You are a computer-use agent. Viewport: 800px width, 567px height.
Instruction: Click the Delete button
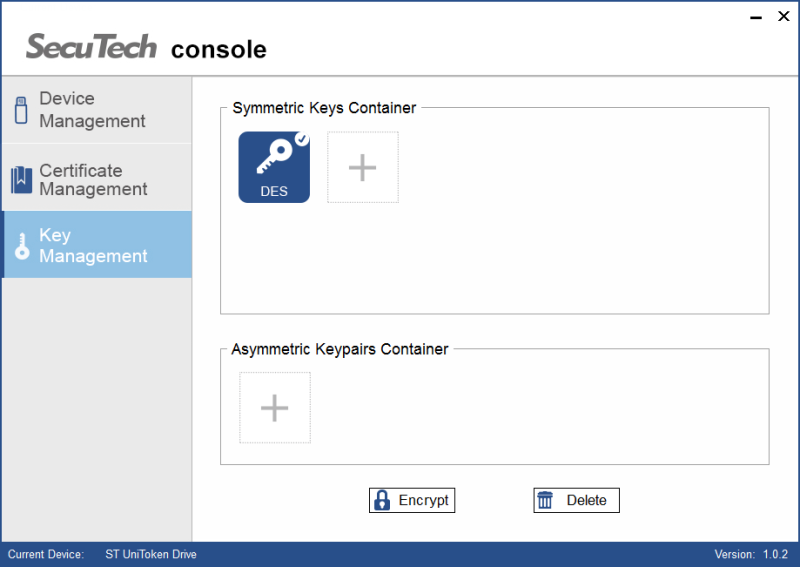[577, 500]
